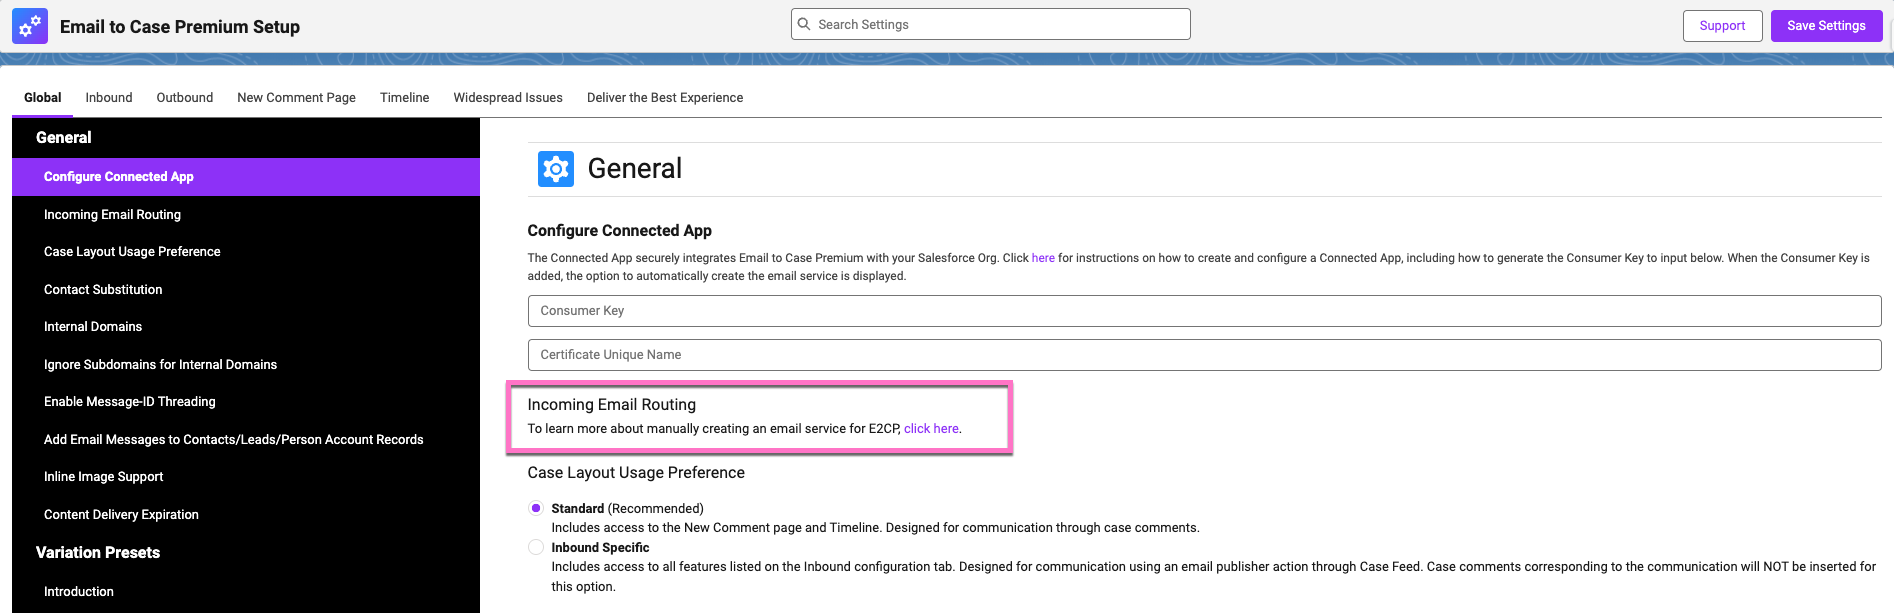Click the 'Configure Connected App' content heading
The height and width of the screenshot is (613, 1894).
[620, 231]
